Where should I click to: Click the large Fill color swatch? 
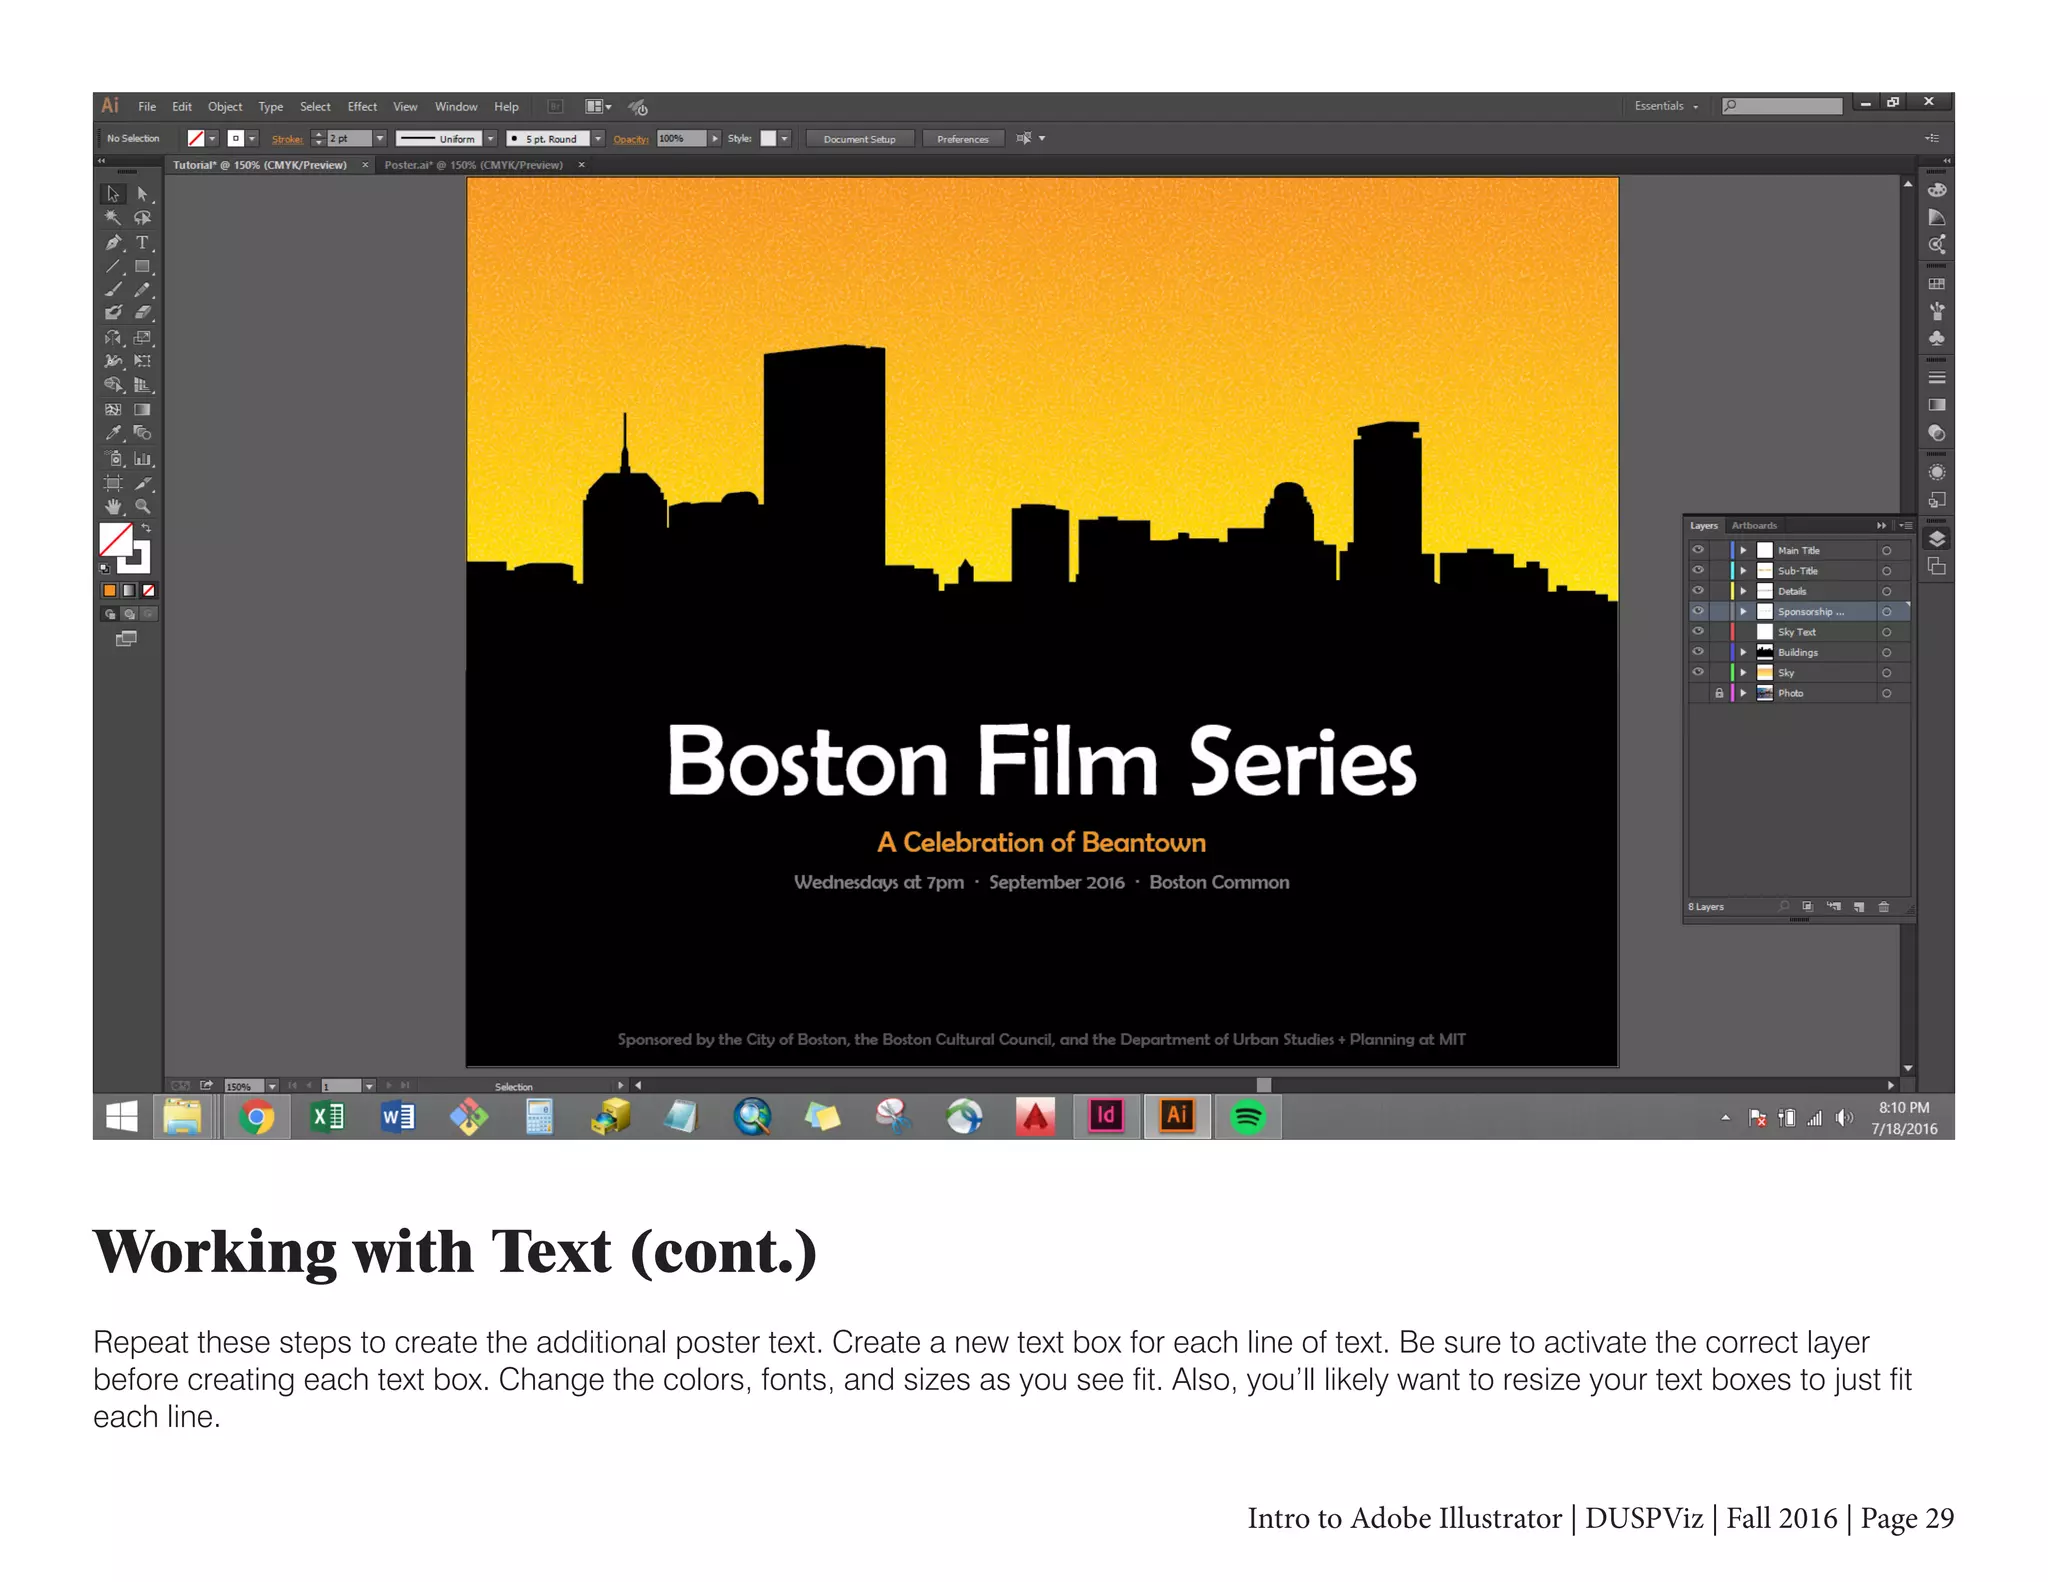116,540
